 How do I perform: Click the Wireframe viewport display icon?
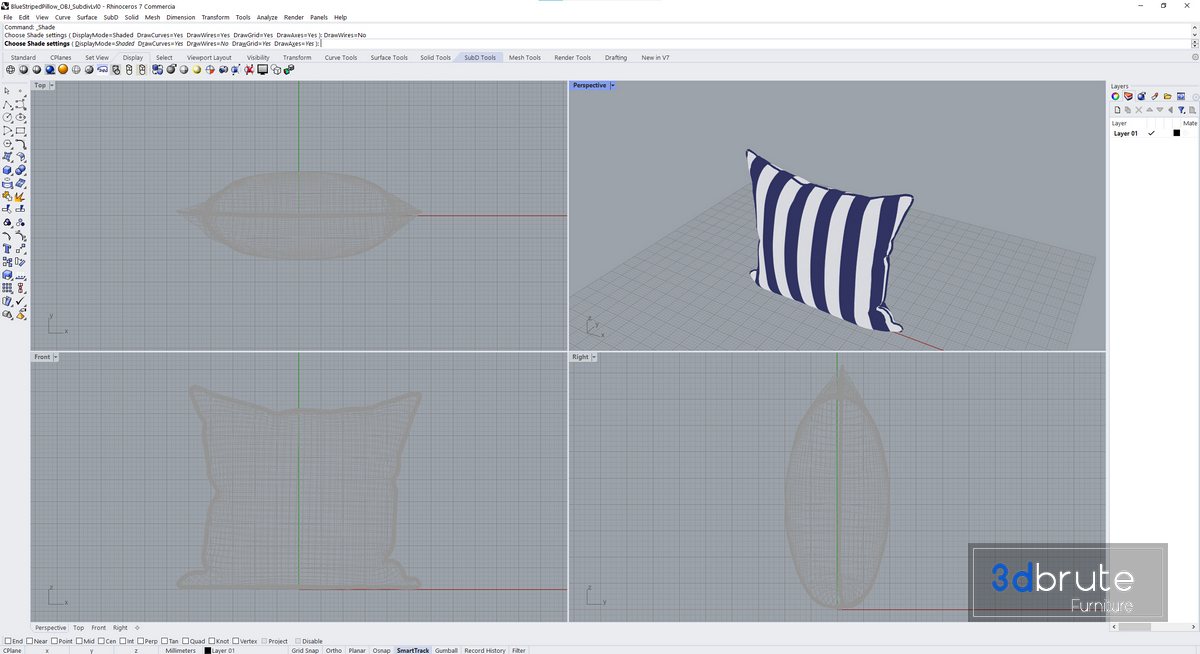(x=10, y=70)
